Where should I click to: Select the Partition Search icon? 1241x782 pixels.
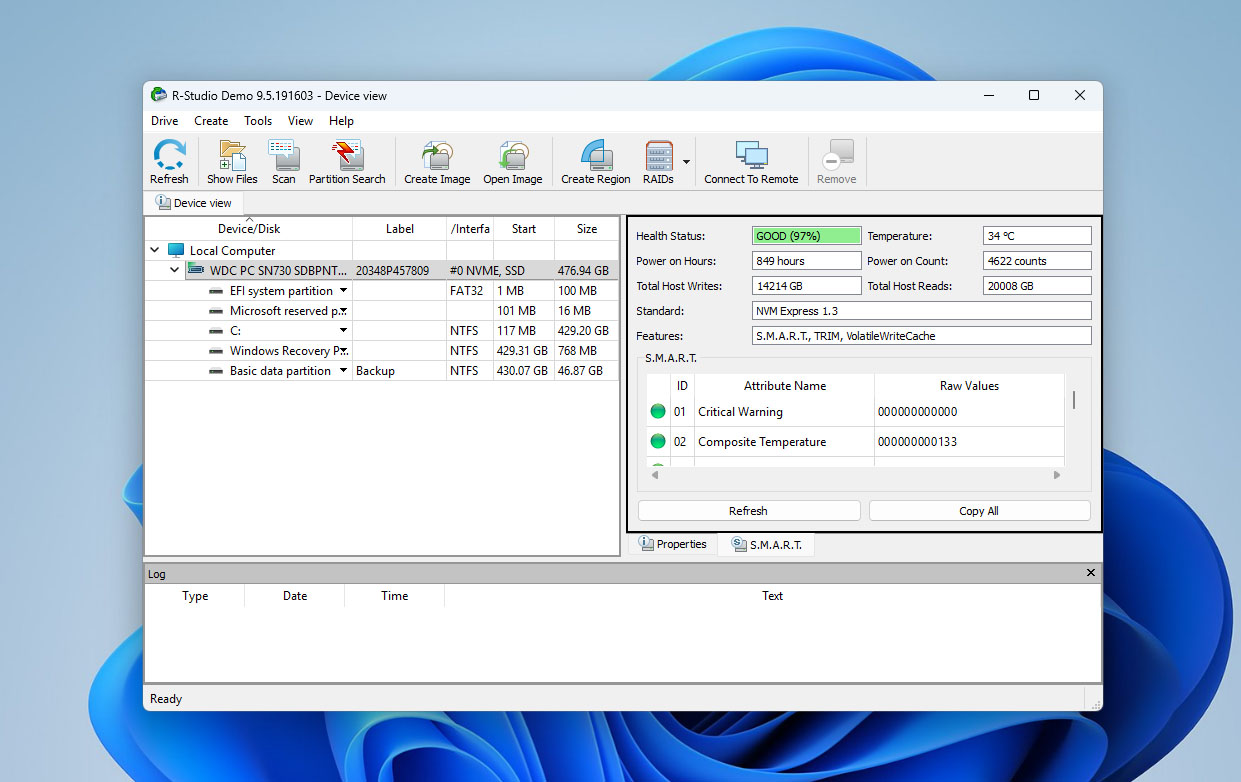click(x=346, y=160)
